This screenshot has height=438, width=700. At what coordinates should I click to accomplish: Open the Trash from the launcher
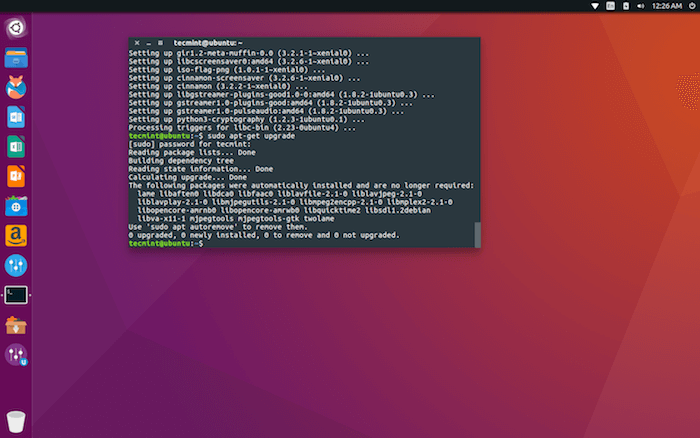tap(16, 421)
